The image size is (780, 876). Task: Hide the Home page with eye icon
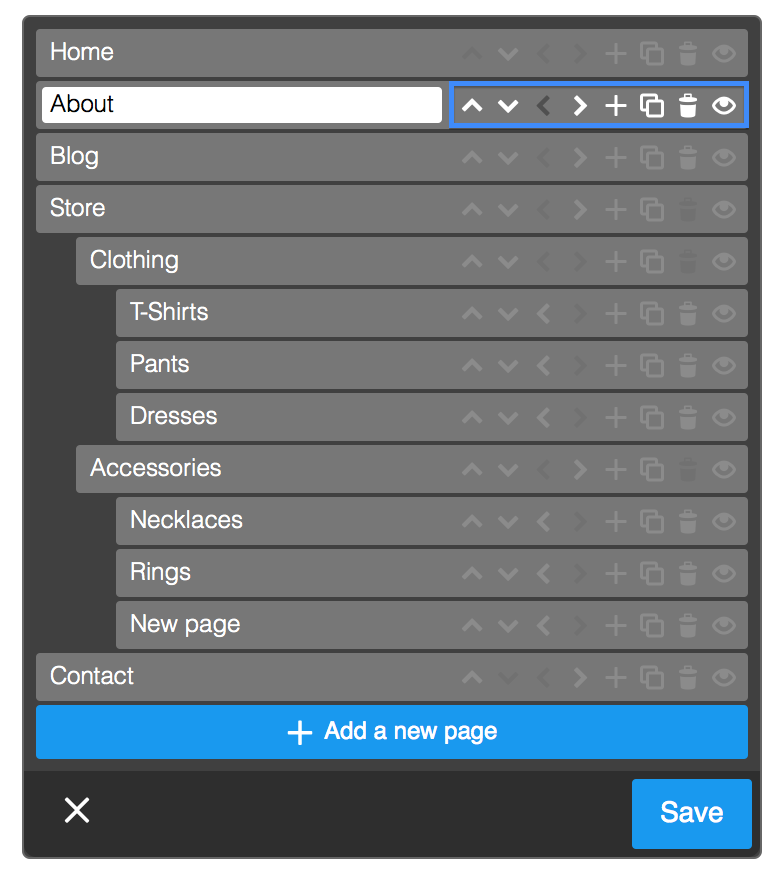724,54
